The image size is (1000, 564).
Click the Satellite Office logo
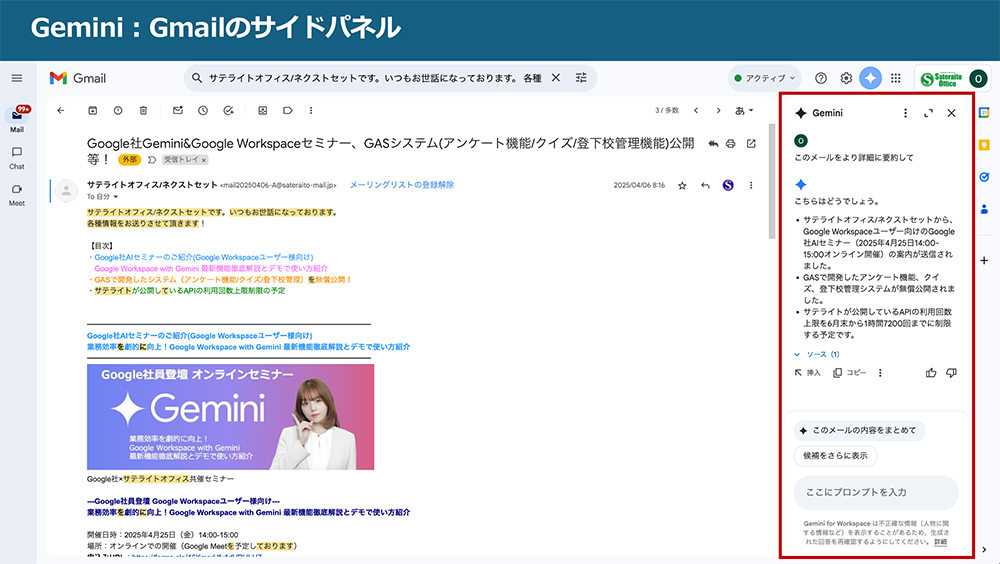point(941,78)
